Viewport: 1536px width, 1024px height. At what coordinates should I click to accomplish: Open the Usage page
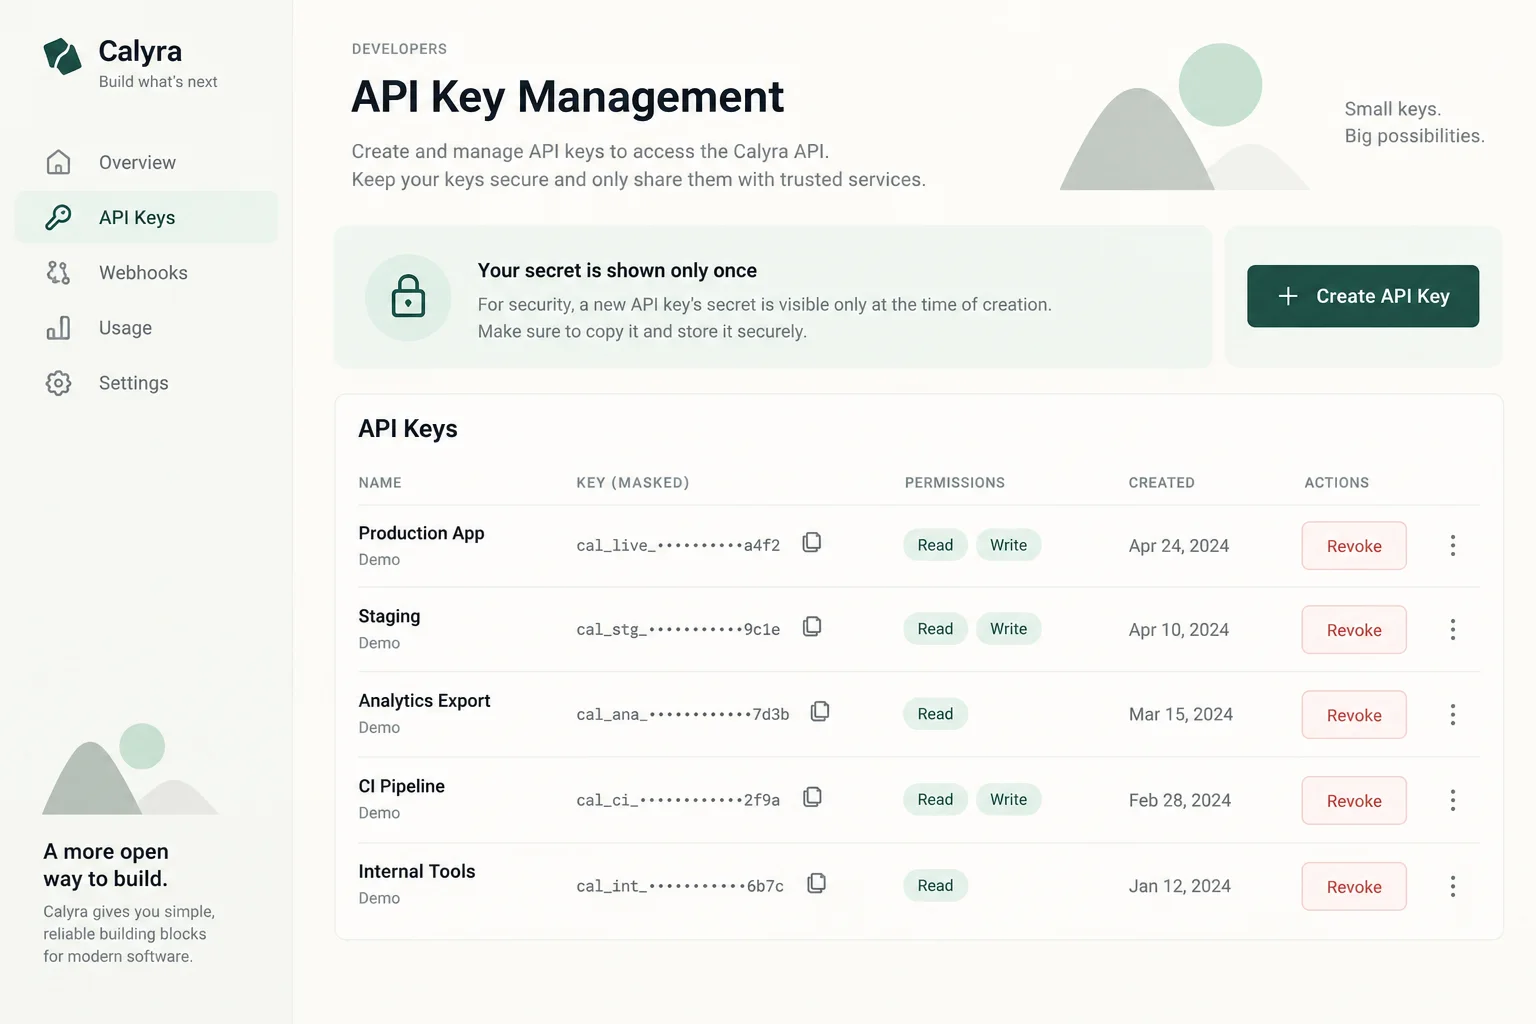point(146,327)
